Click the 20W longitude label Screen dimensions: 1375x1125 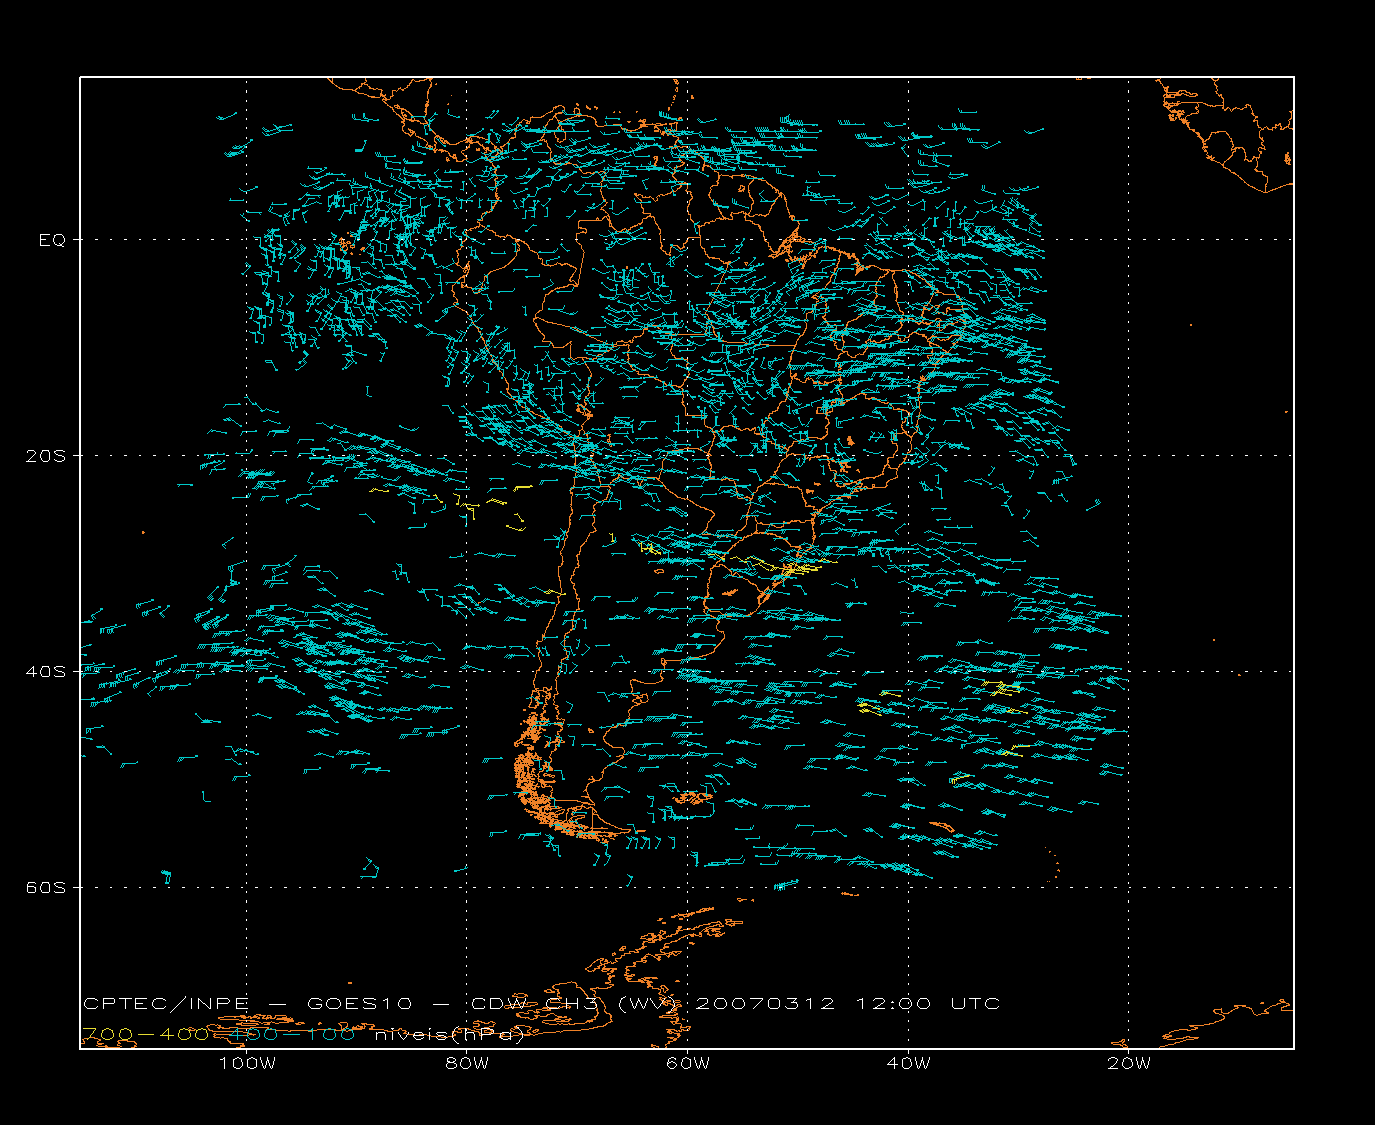tap(1129, 1063)
